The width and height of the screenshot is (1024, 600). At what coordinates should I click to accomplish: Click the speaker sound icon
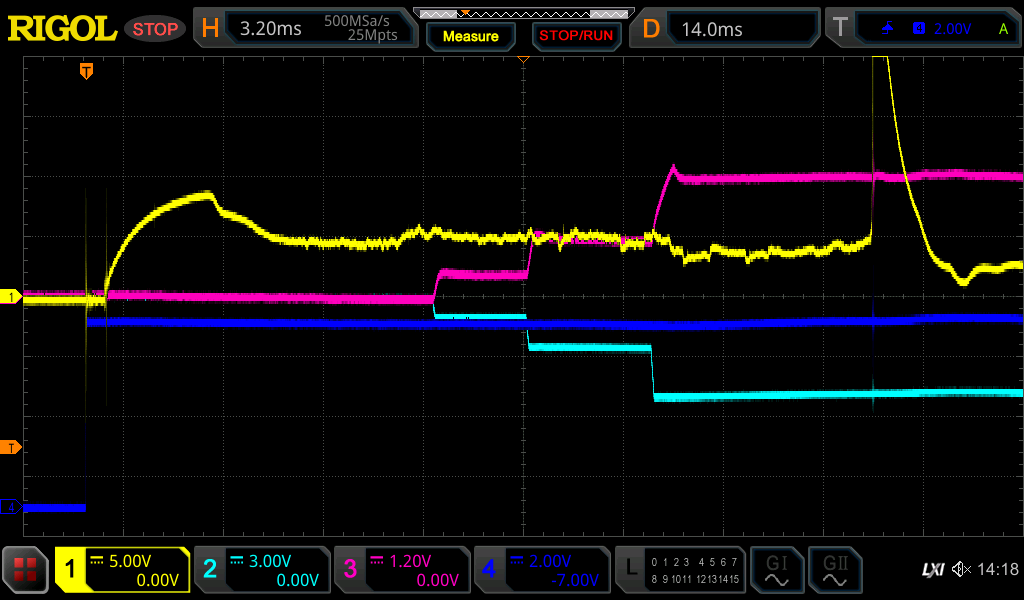pyautogui.click(x=961, y=570)
